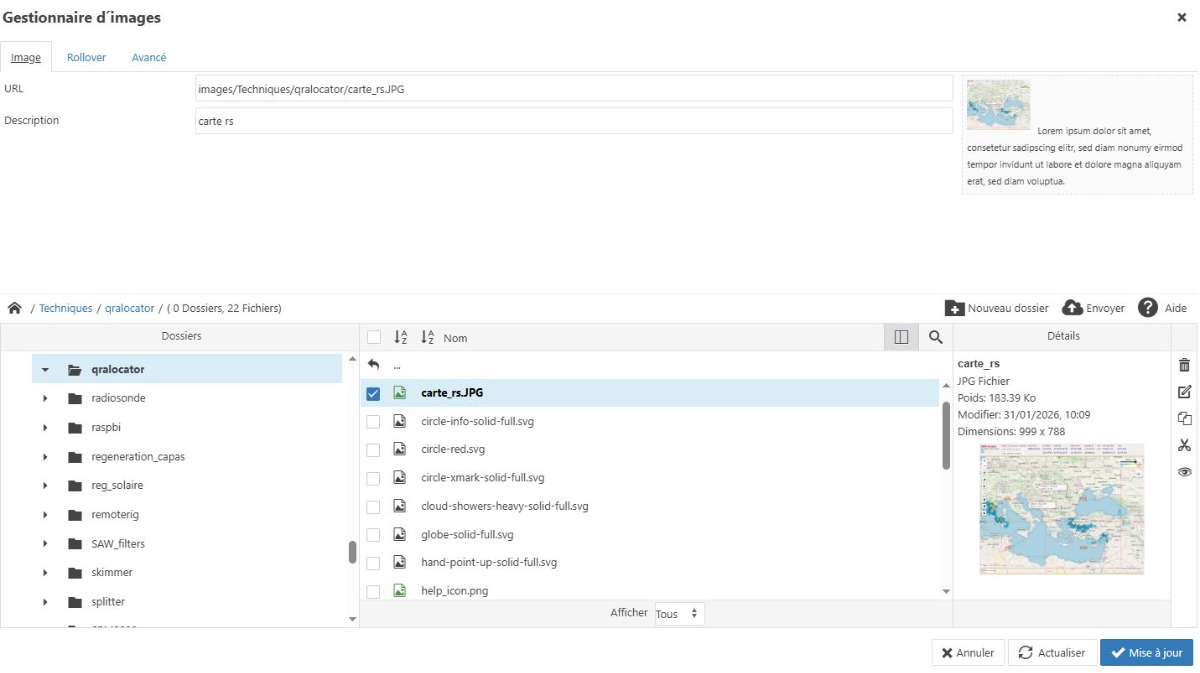
Task: Open the file search magnifier
Action: coord(936,338)
